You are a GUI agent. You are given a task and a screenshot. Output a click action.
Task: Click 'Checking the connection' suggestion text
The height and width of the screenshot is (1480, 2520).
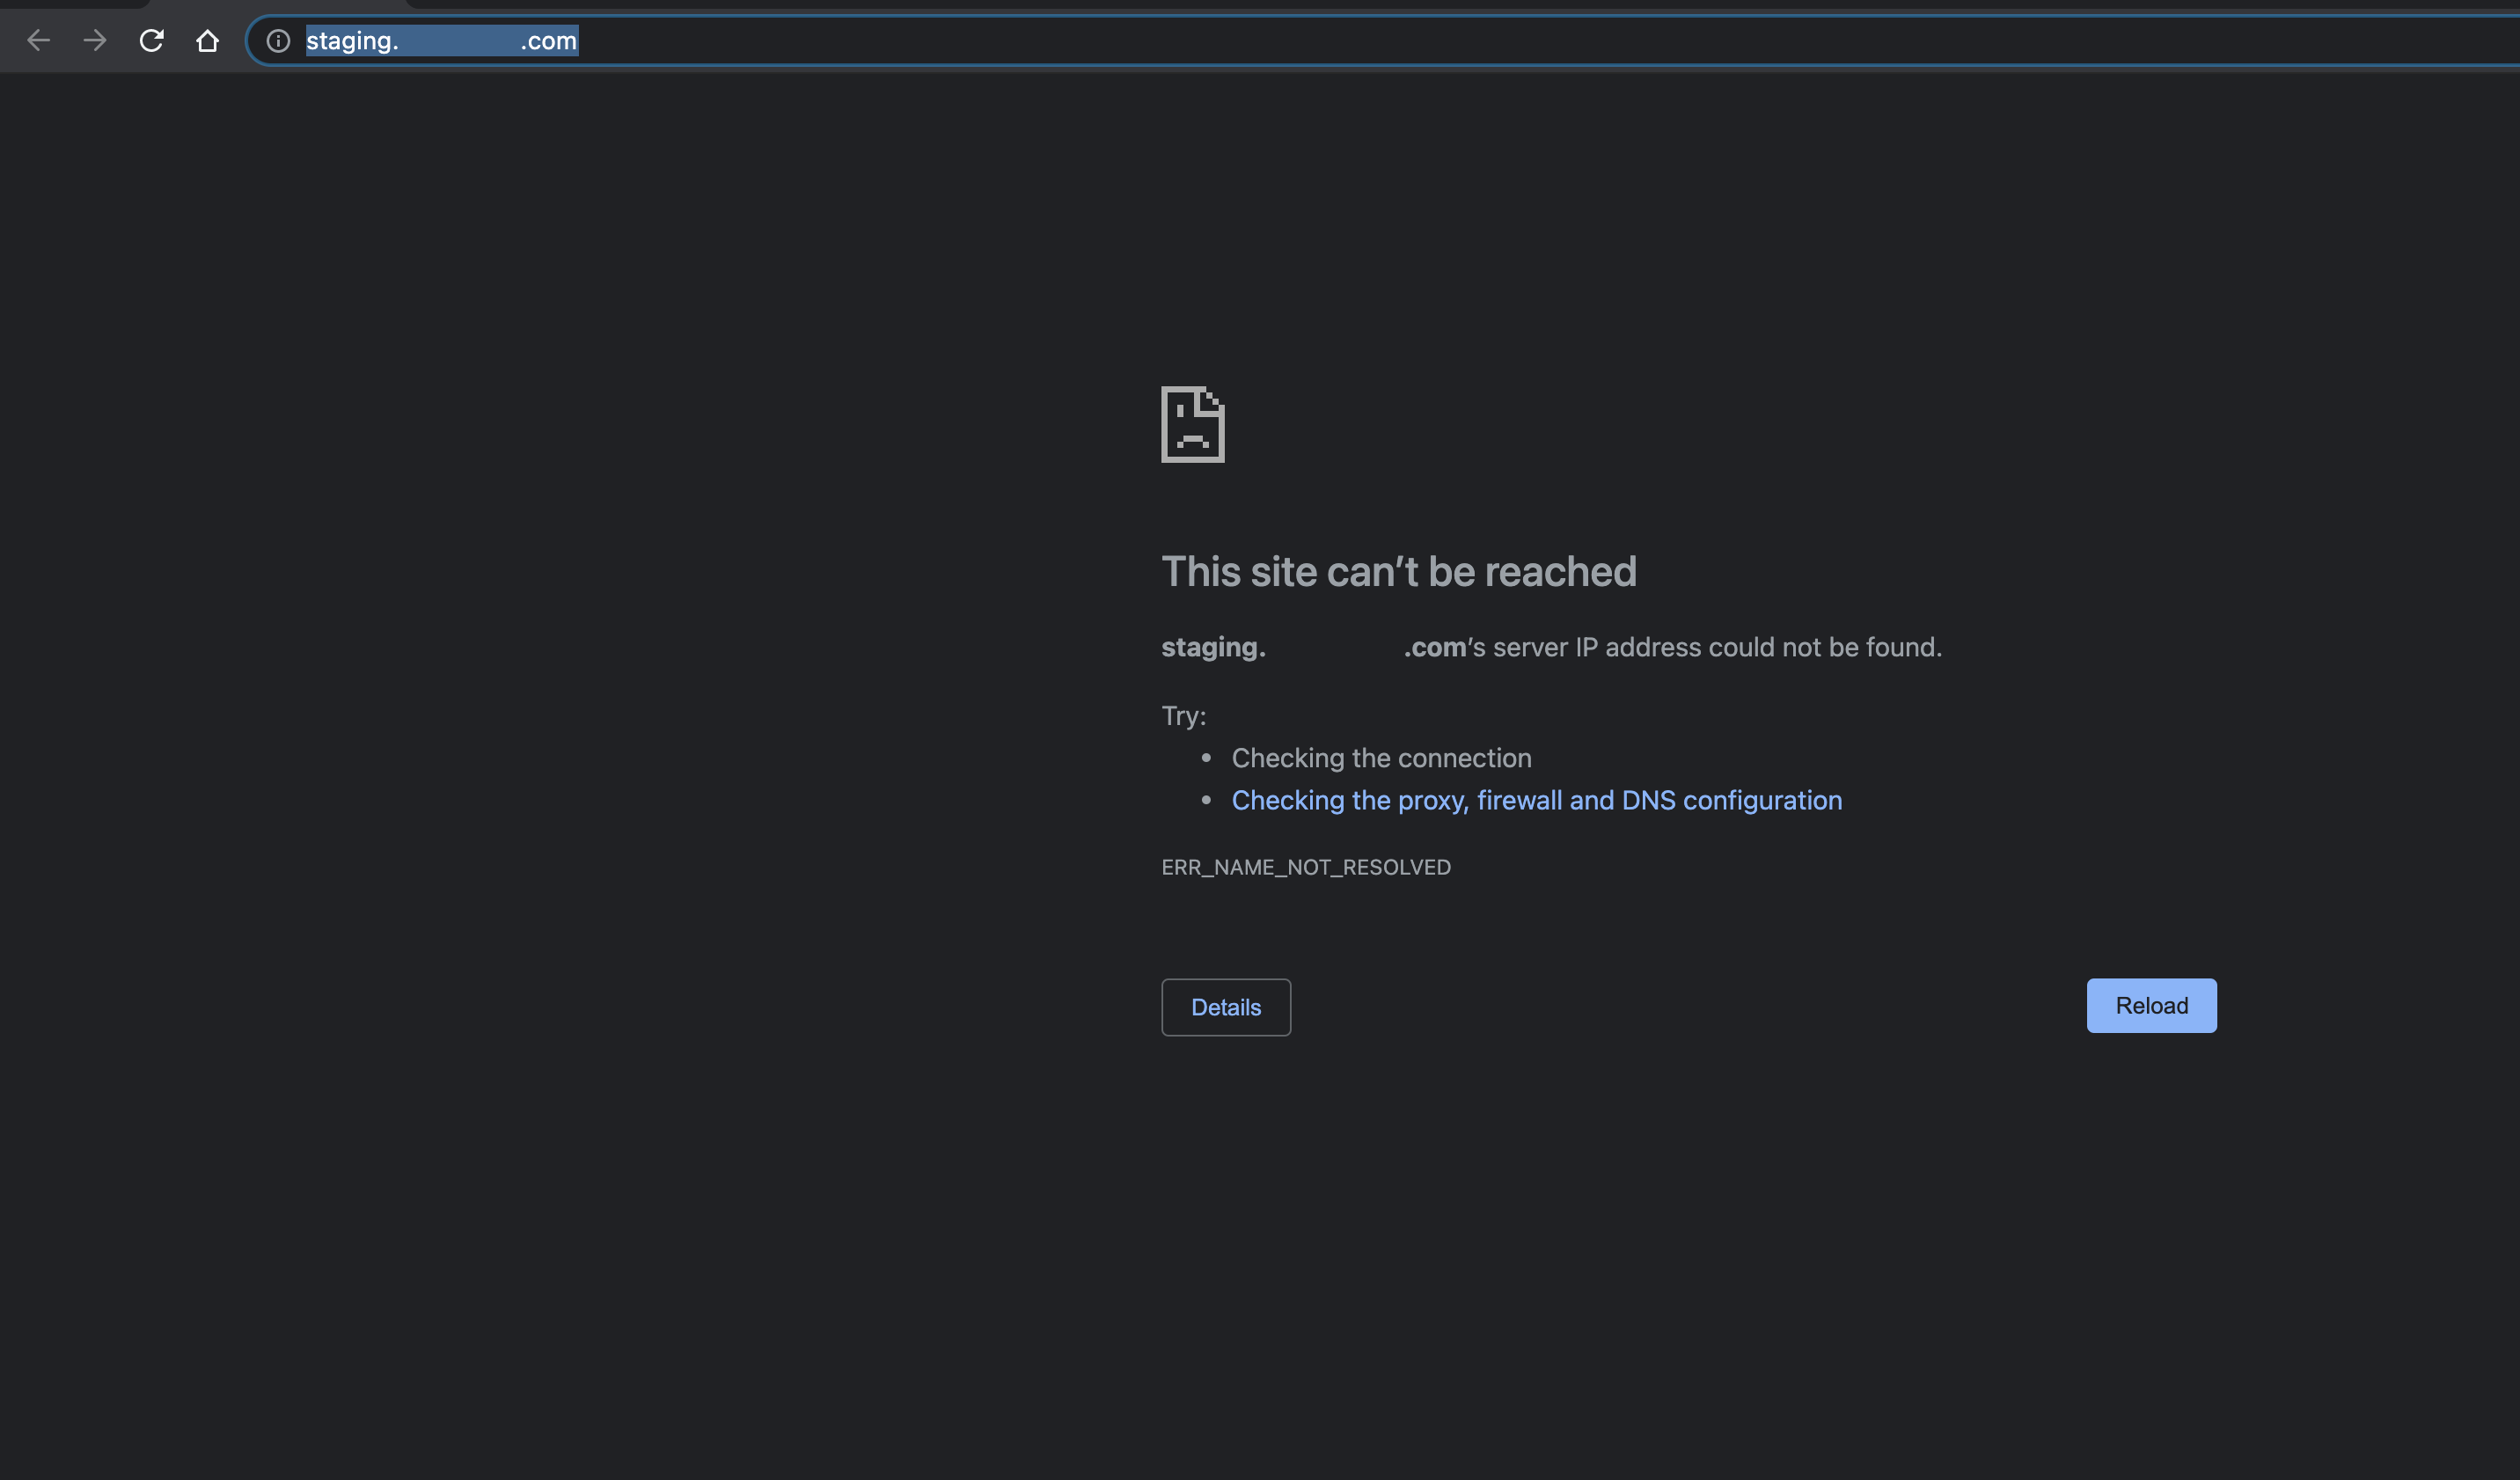point(1381,758)
